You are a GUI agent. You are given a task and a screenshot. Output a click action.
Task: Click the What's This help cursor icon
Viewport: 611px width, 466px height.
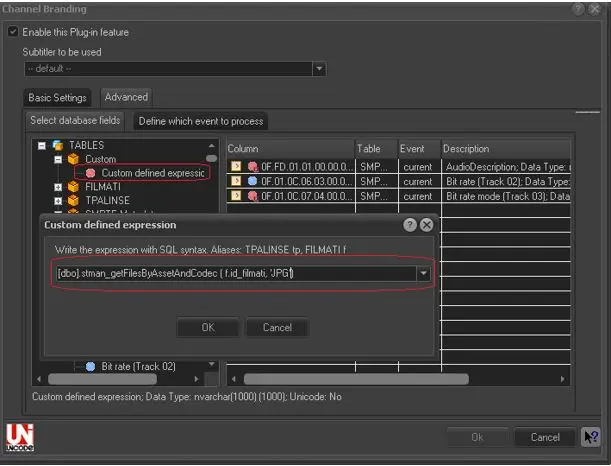click(x=590, y=437)
